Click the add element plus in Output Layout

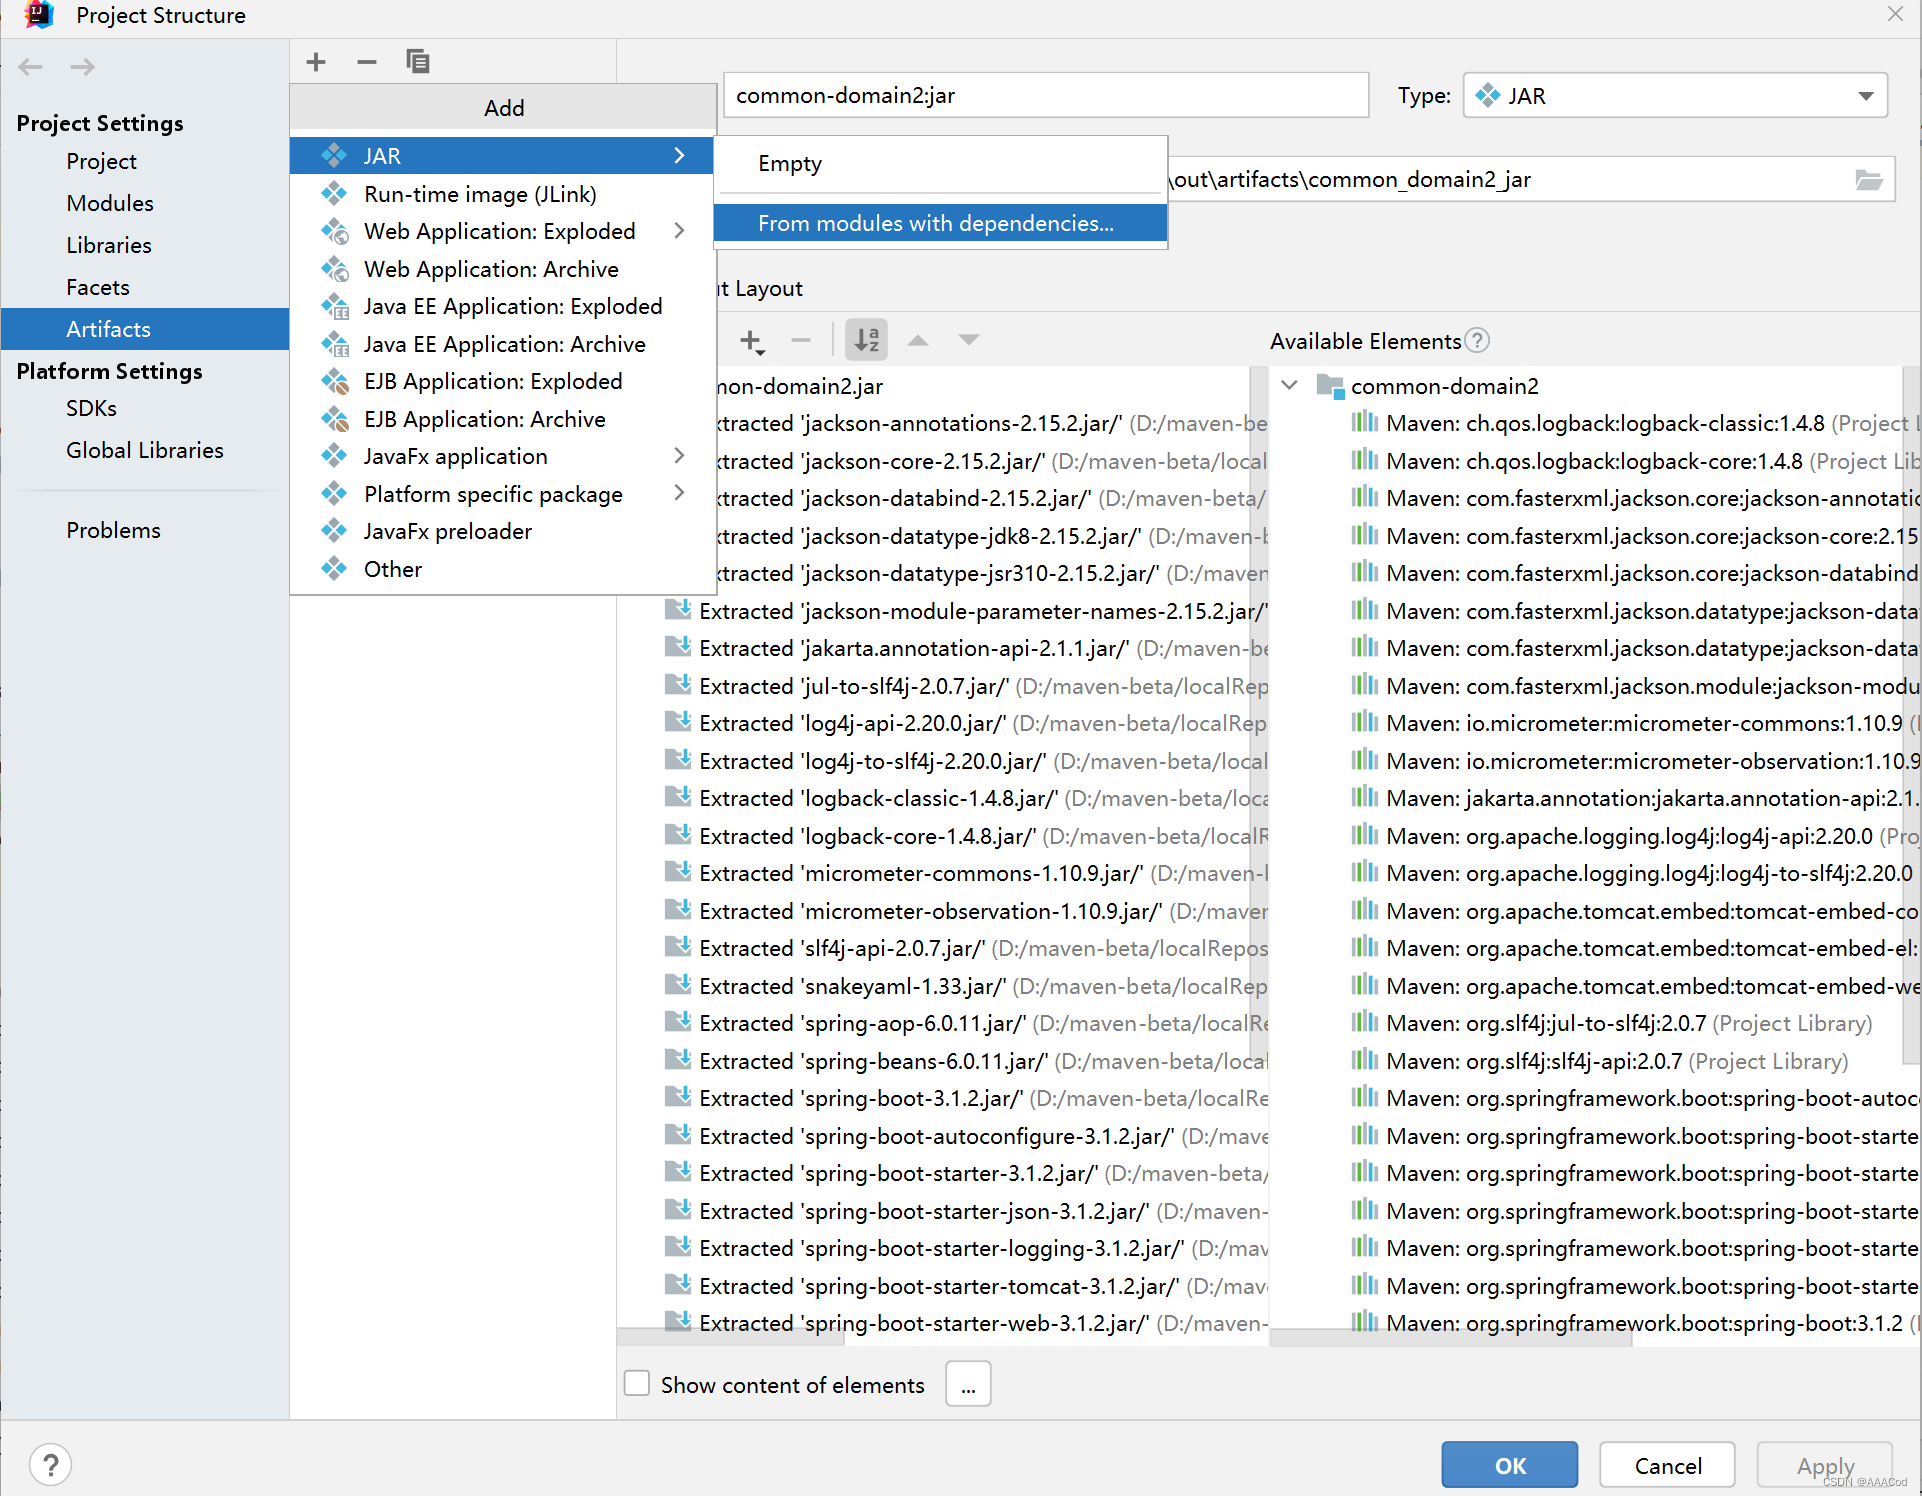752,341
